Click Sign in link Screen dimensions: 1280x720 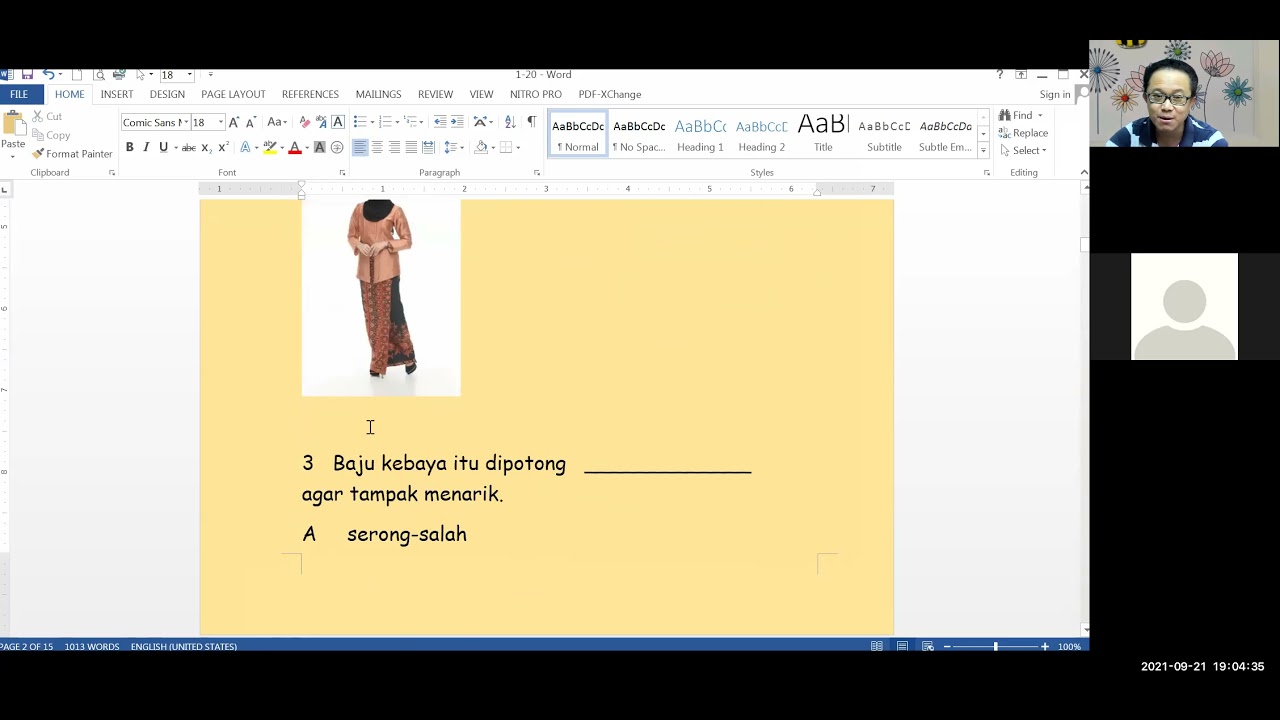click(1055, 94)
